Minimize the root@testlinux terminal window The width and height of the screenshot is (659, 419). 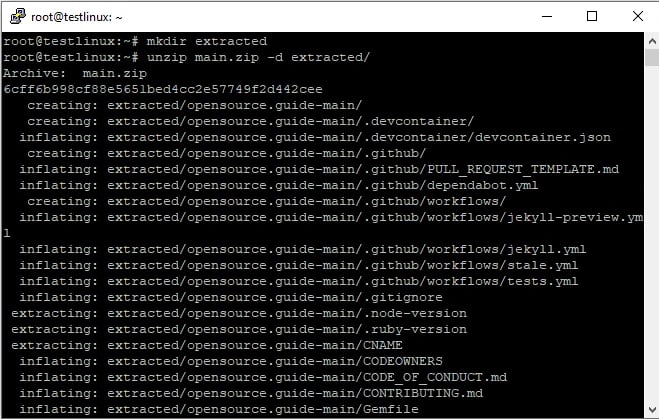[546, 16]
